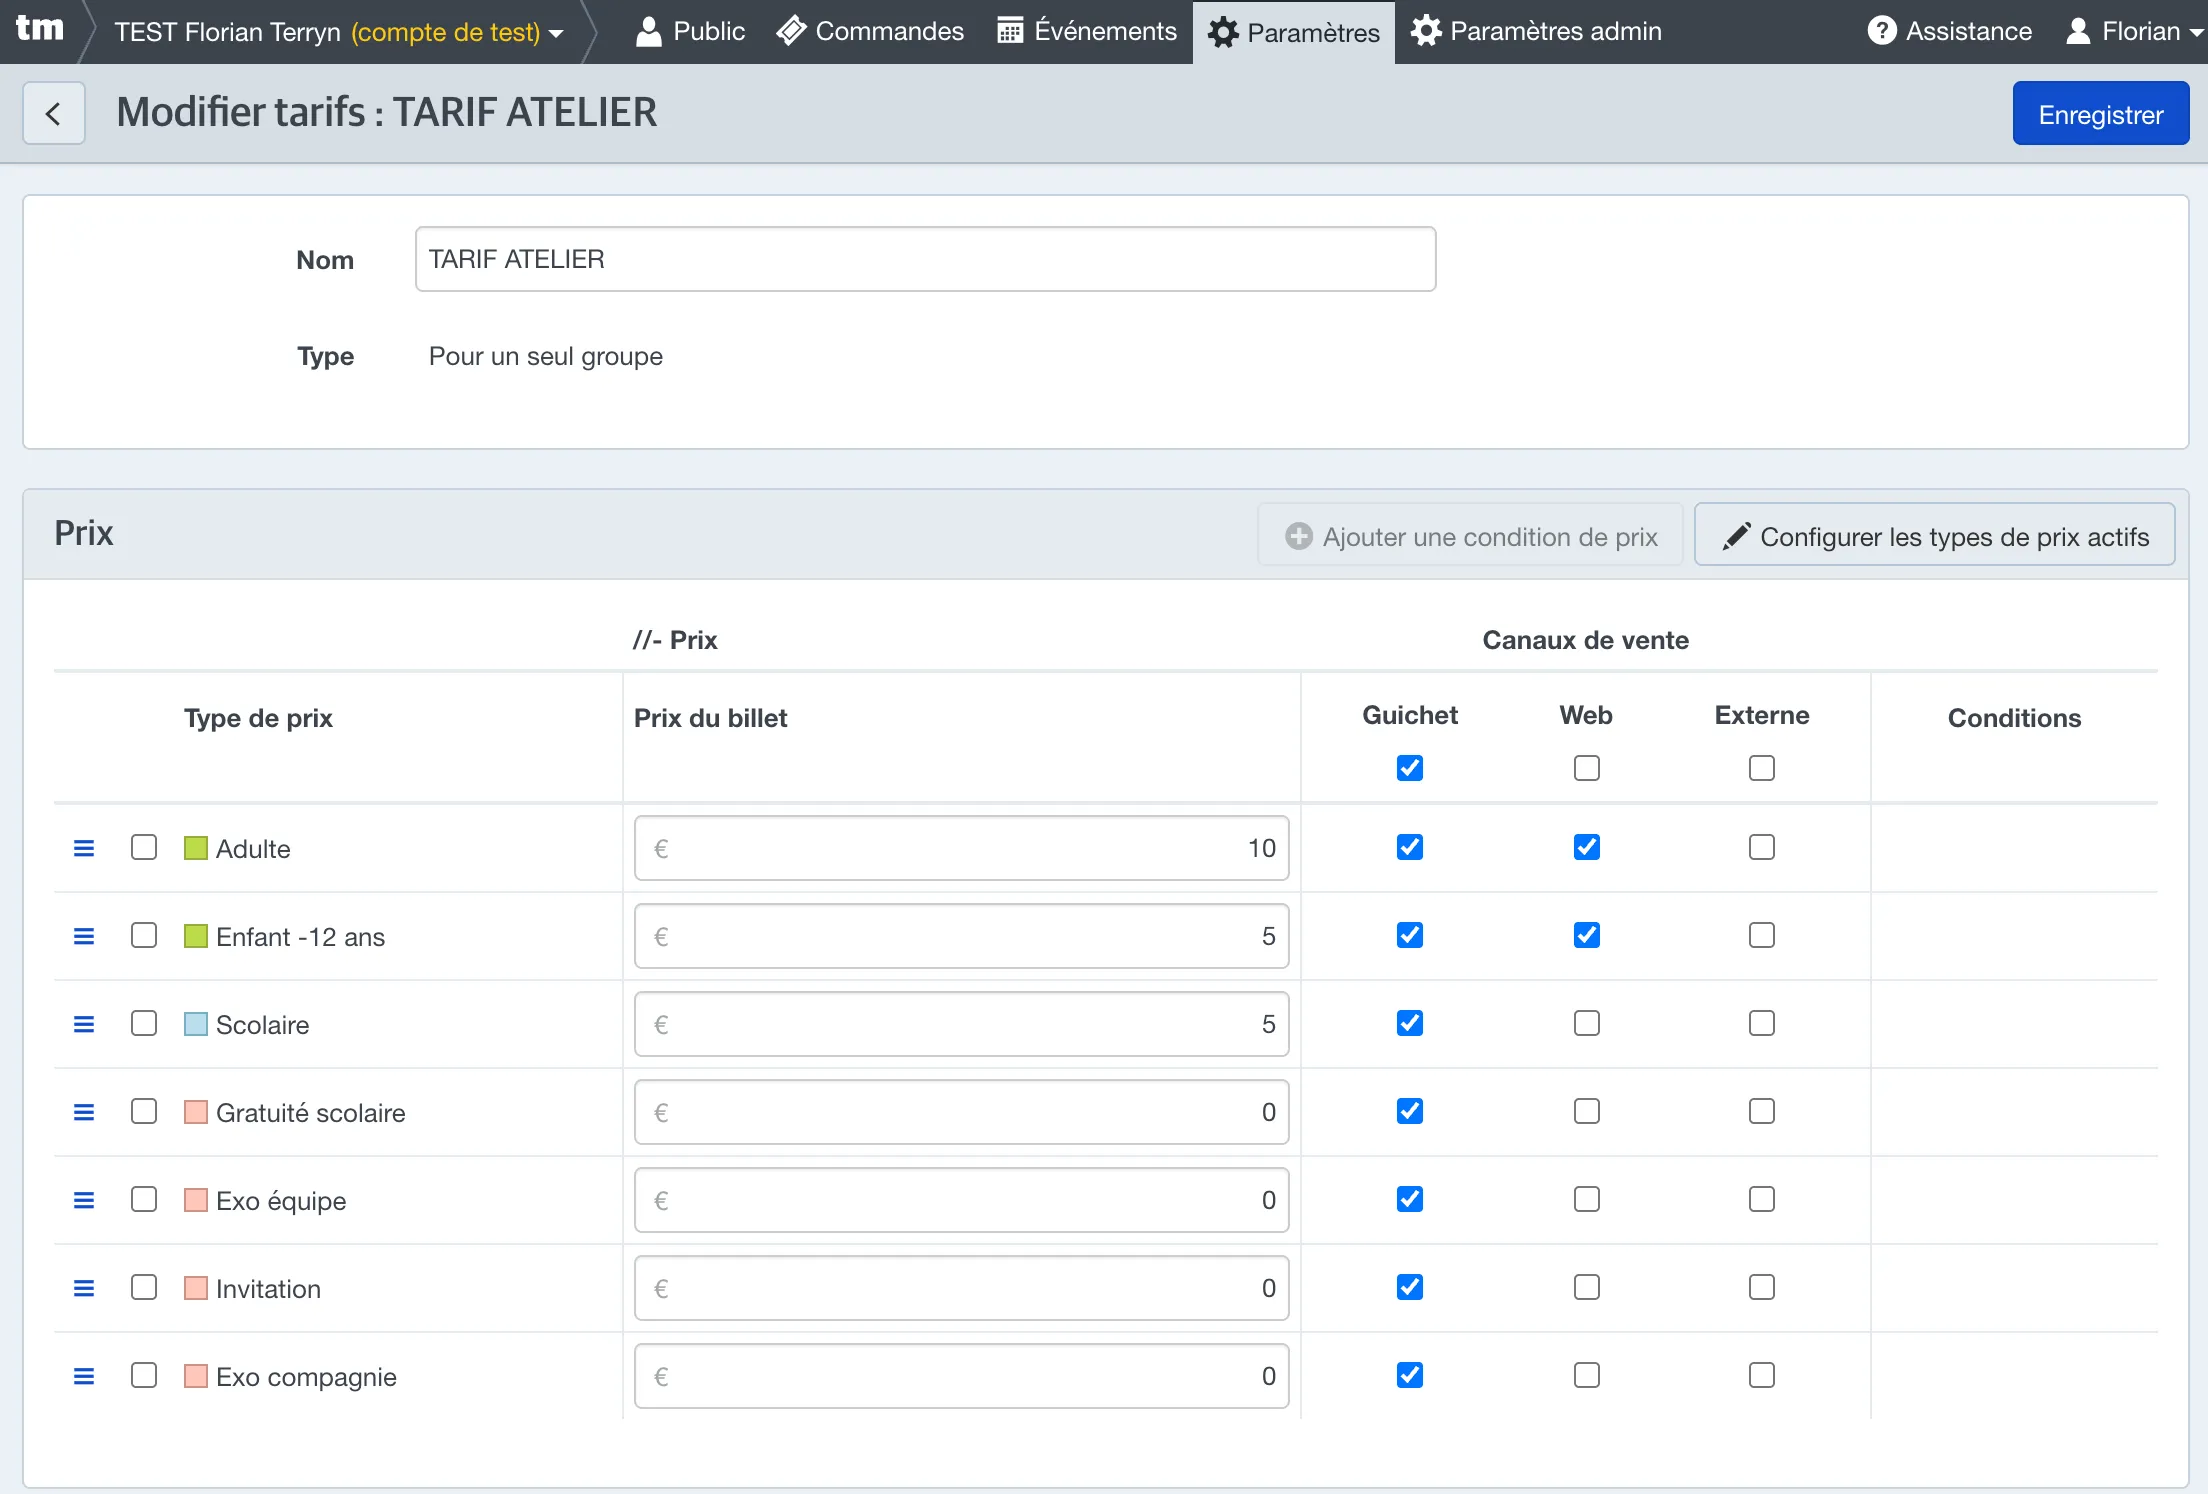The height and width of the screenshot is (1494, 2208).
Task: Click the Assistance question mark icon
Action: [x=1881, y=31]
